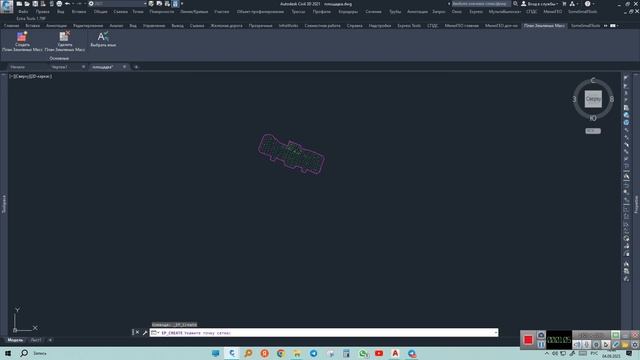The image size is (640, 360).
Task: Pause the screen recording
Action: tap(541, 345)
